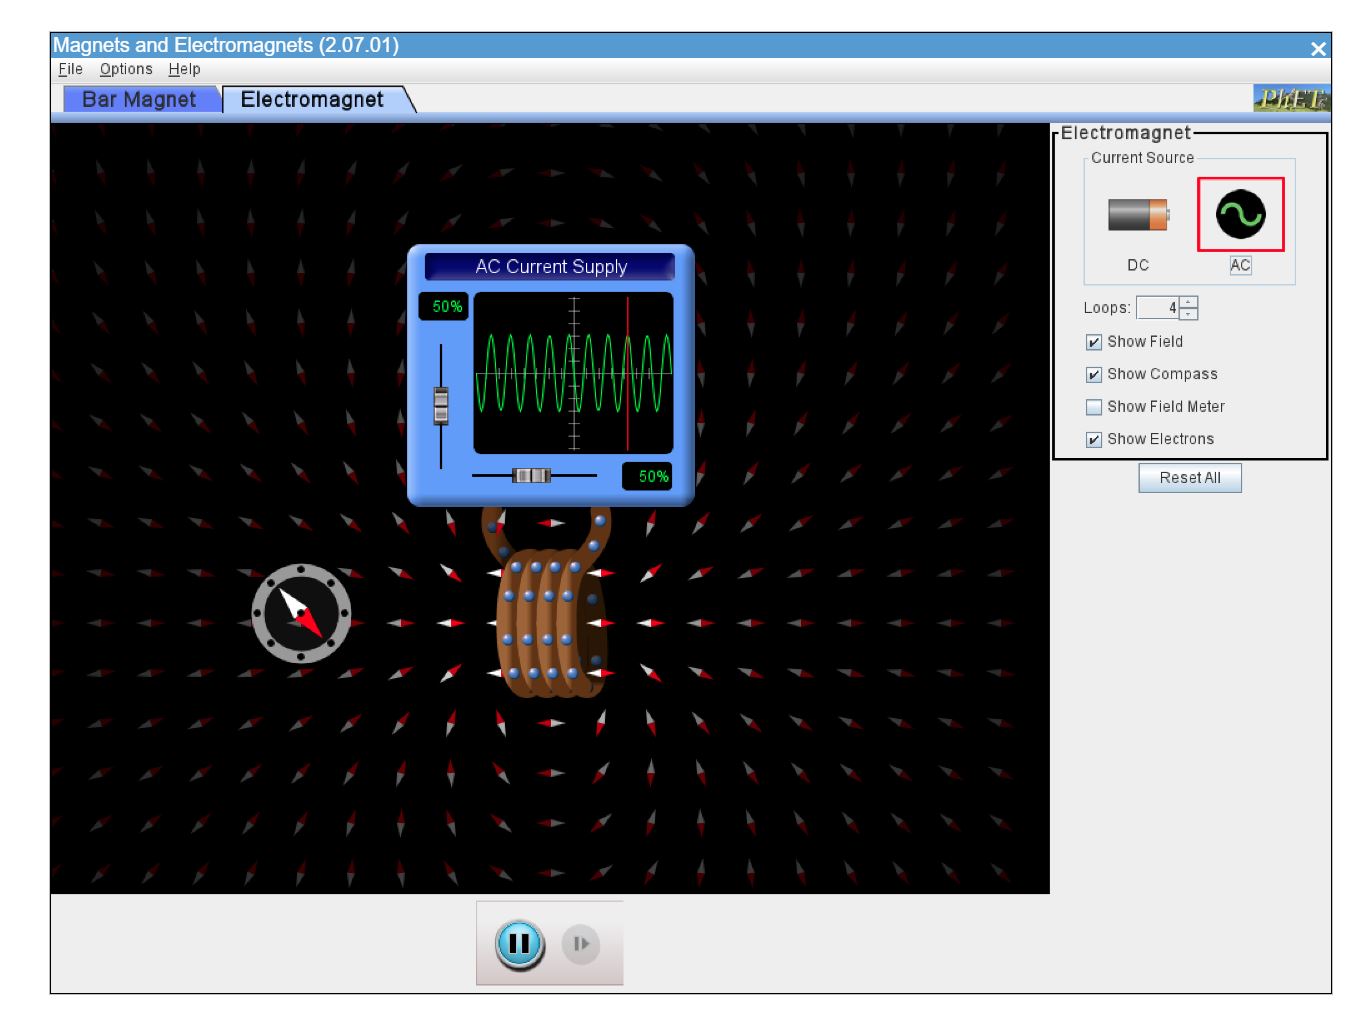Switch to the Bar Magnet tab
The height and width of the screenshot is (1015, 1350).
[x=142, y=99]
